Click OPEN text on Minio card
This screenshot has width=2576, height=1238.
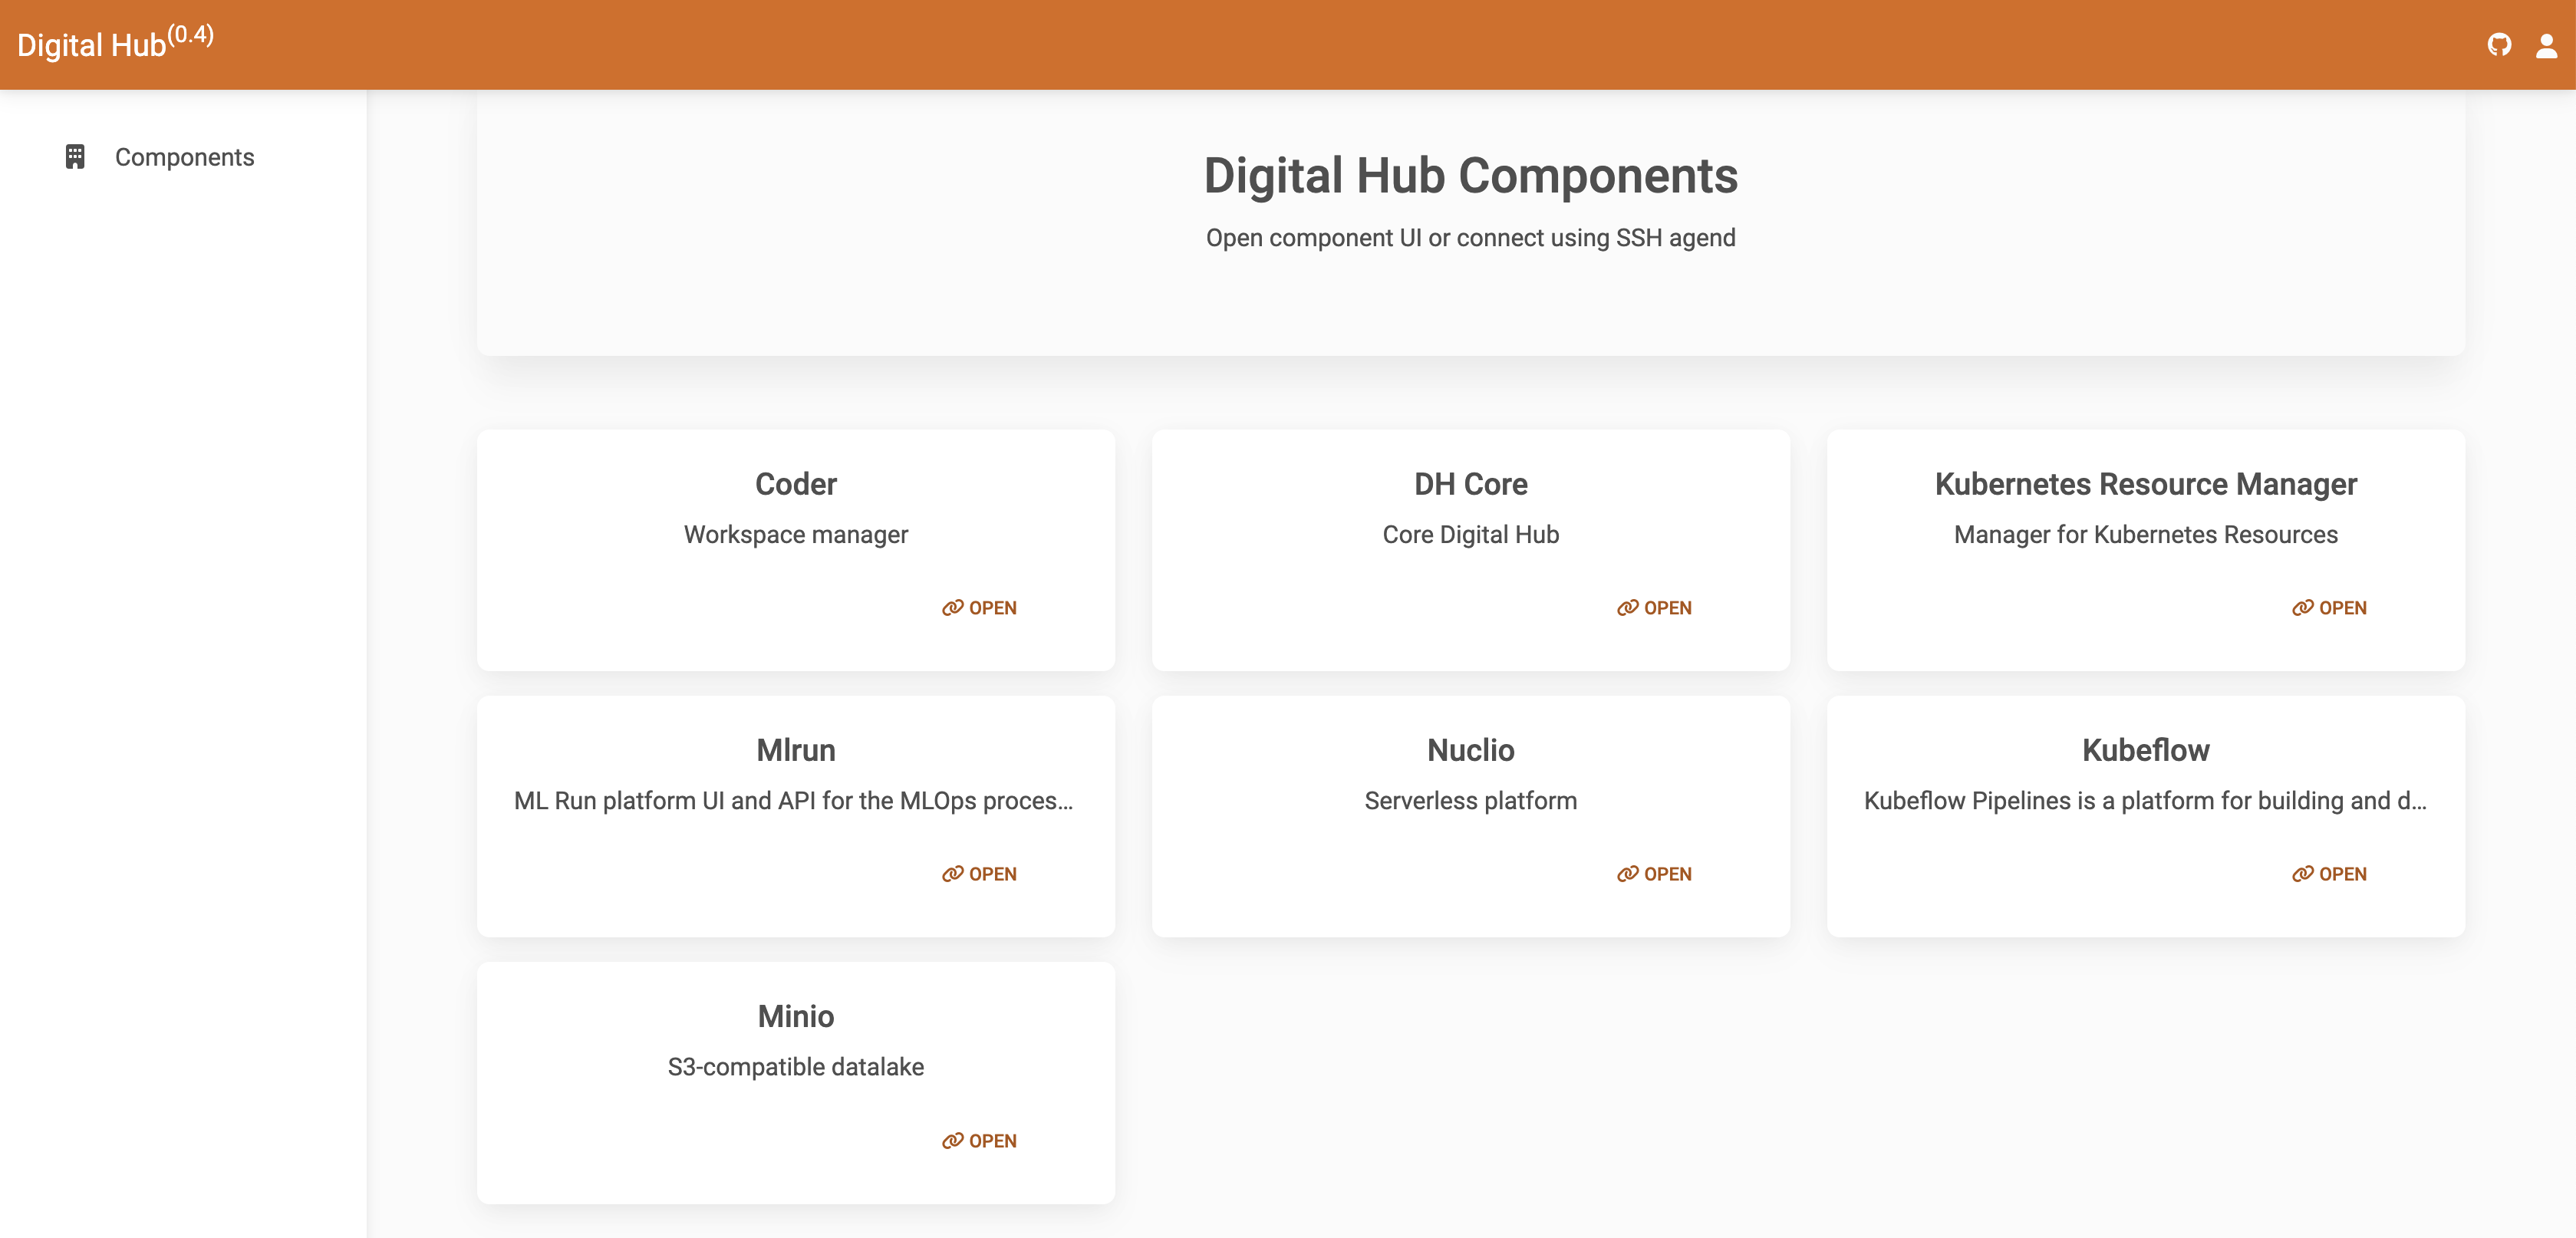(992, 1141)
